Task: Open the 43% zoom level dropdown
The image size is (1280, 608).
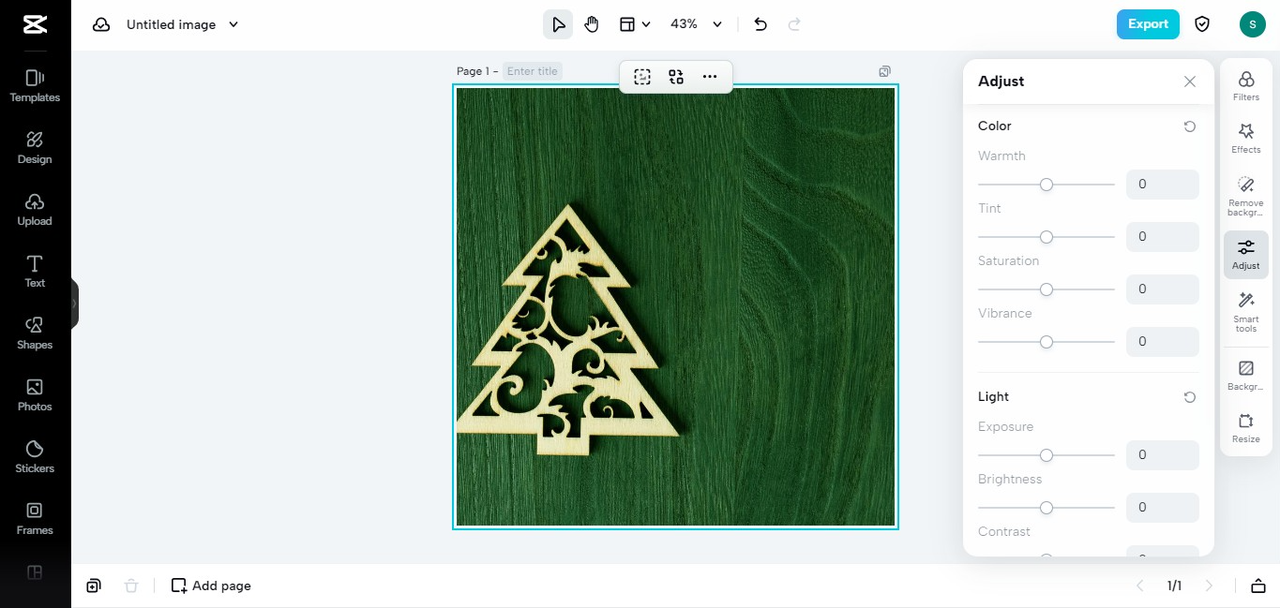Action: pos(696,24)
